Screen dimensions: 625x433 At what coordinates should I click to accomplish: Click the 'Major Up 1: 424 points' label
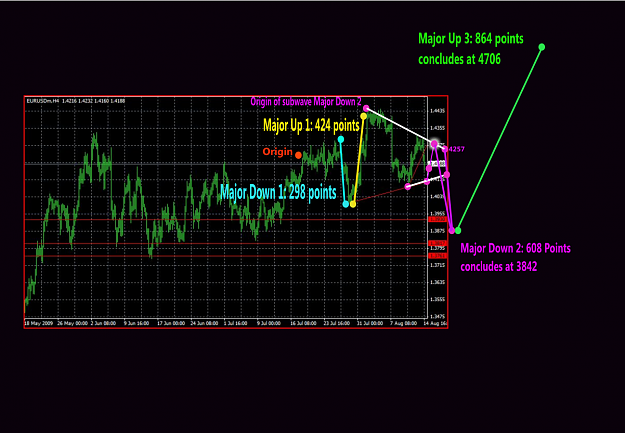pyautogui.click(x=311, y=126)
